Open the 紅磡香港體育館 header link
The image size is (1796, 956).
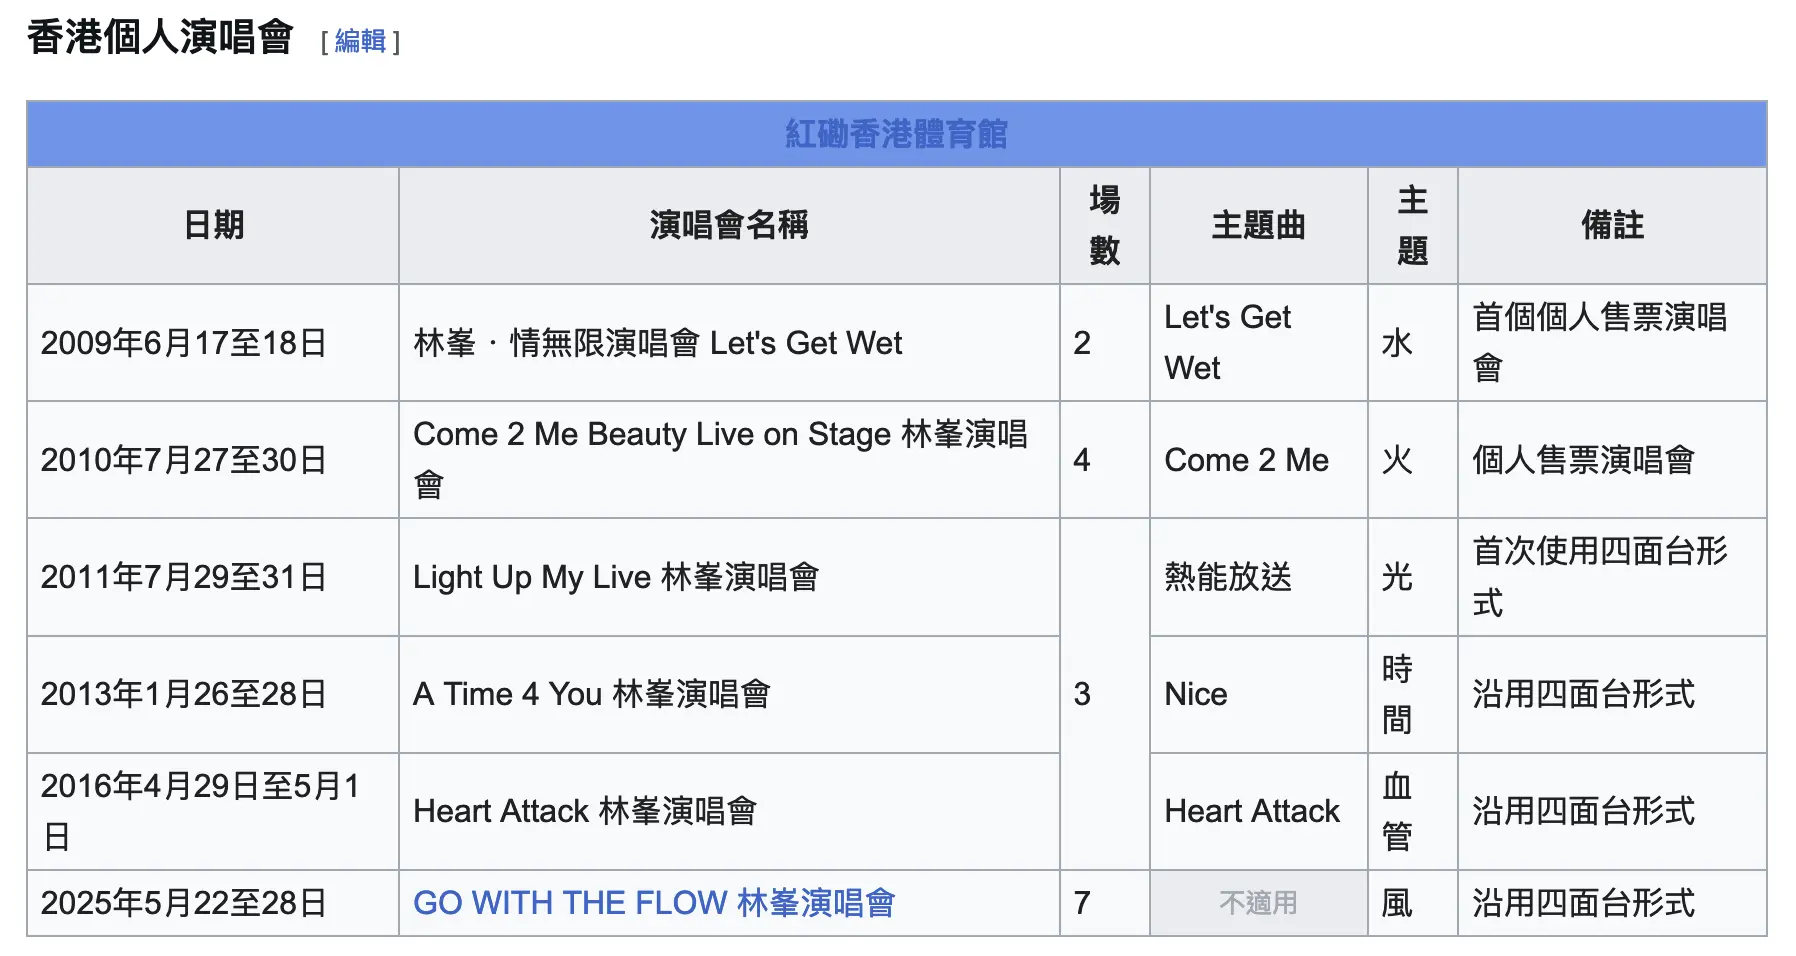(x=896, y=134)
